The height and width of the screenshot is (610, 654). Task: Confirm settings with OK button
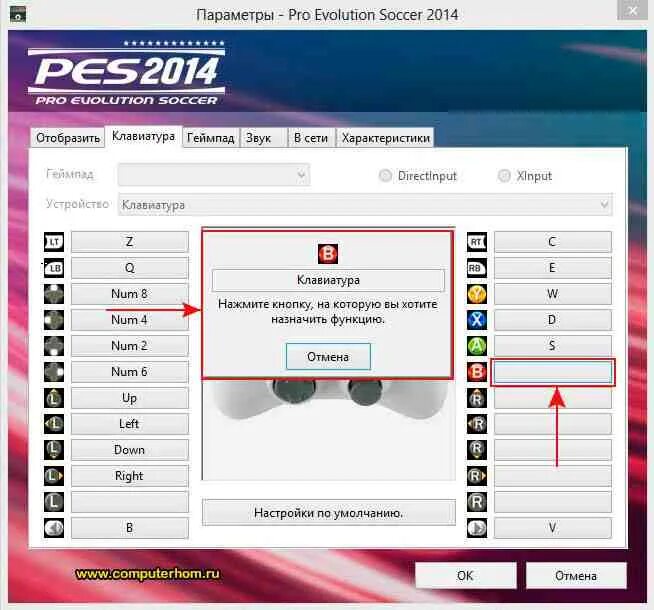coord(465,576)
